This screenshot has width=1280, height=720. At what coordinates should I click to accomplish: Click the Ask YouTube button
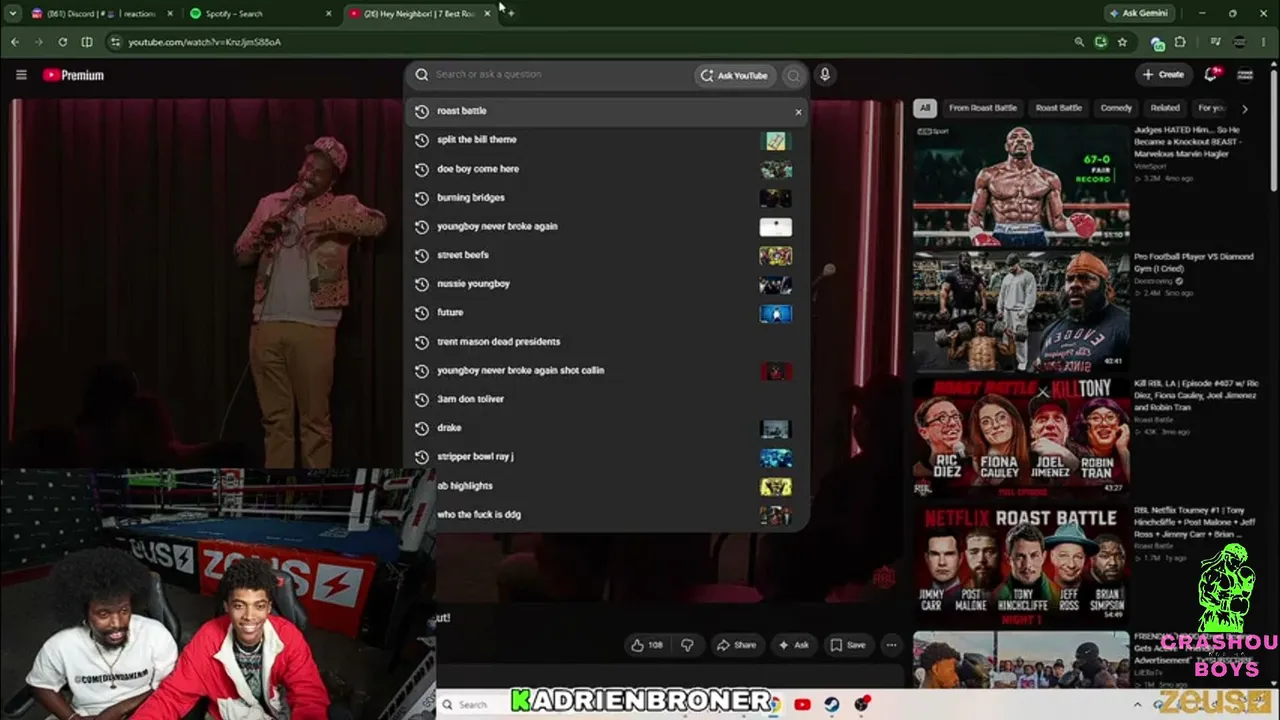(735, 75)
